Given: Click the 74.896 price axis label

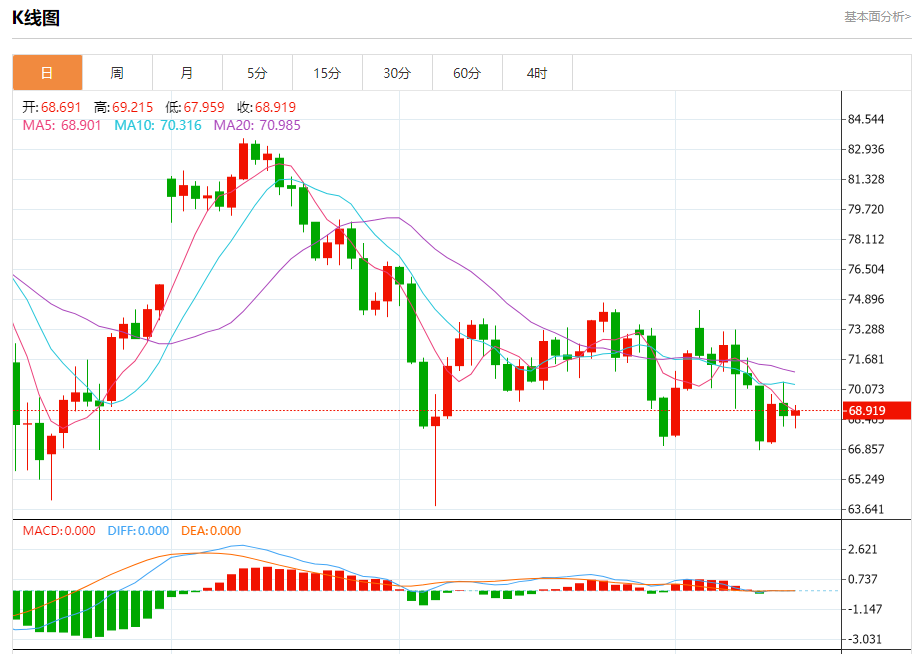Looking at the screenshot, I should pos(866,299).
